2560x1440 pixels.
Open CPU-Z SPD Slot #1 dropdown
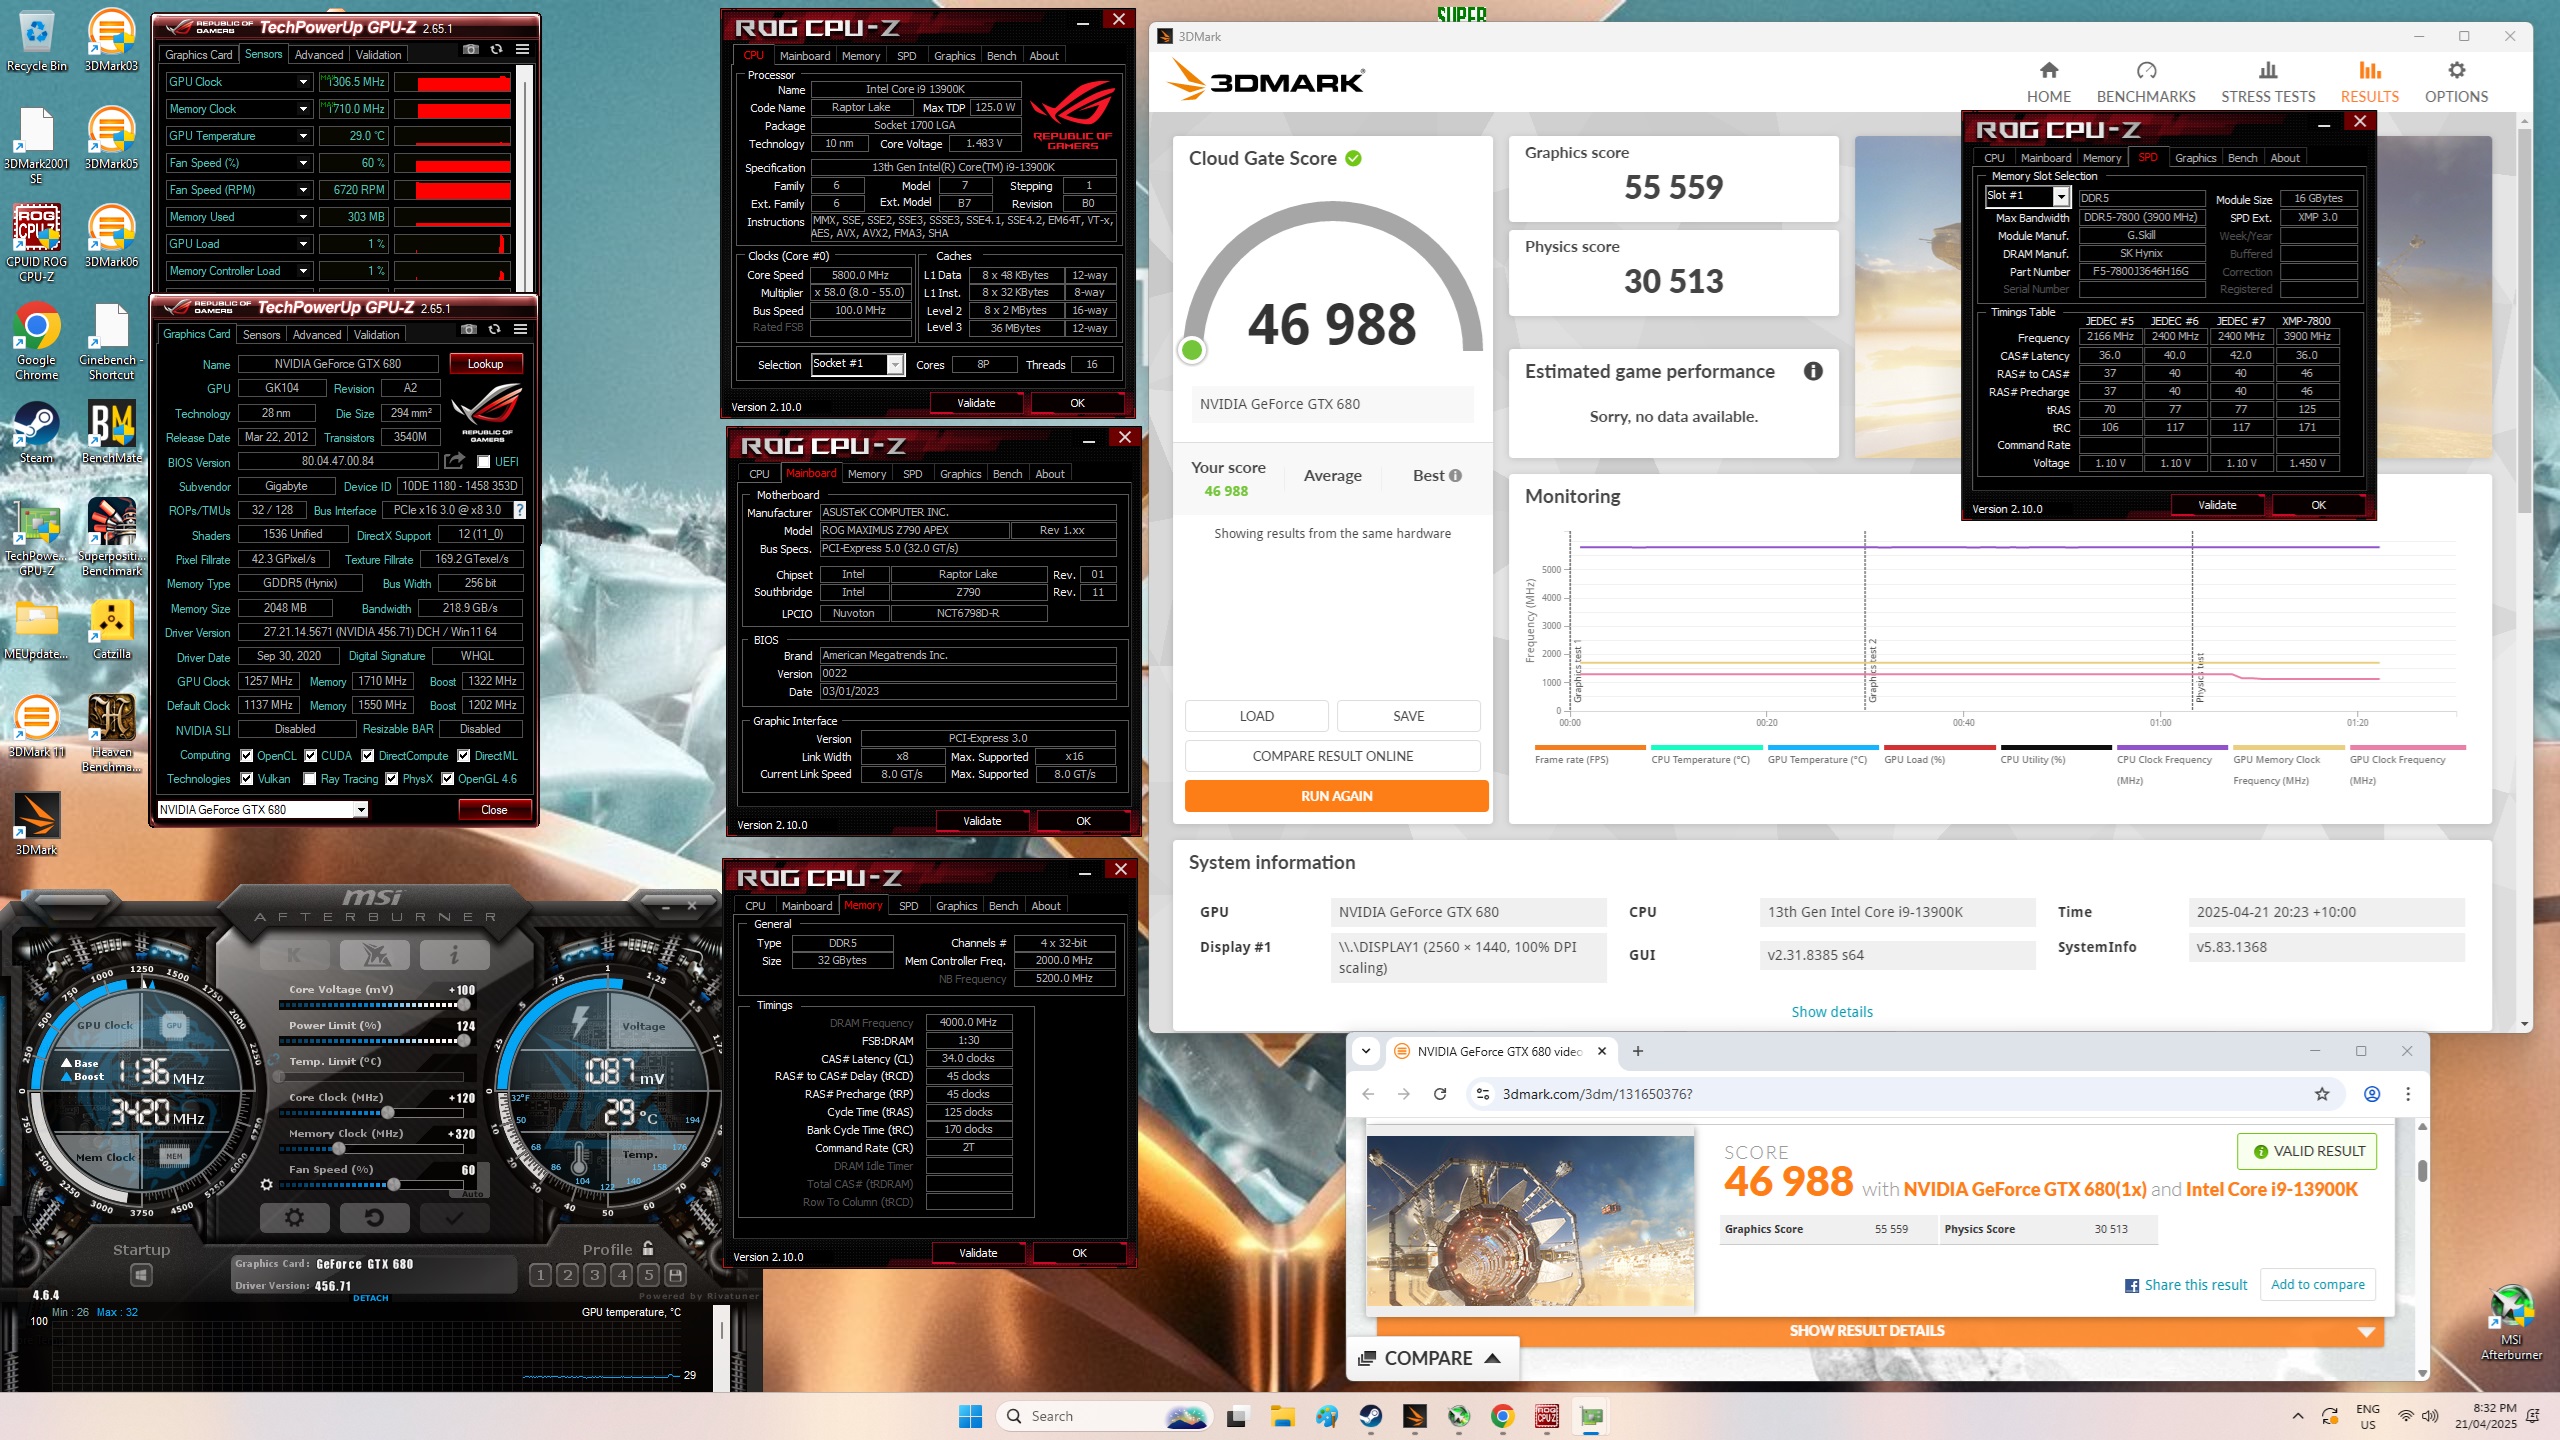(x=2060, y=197)
